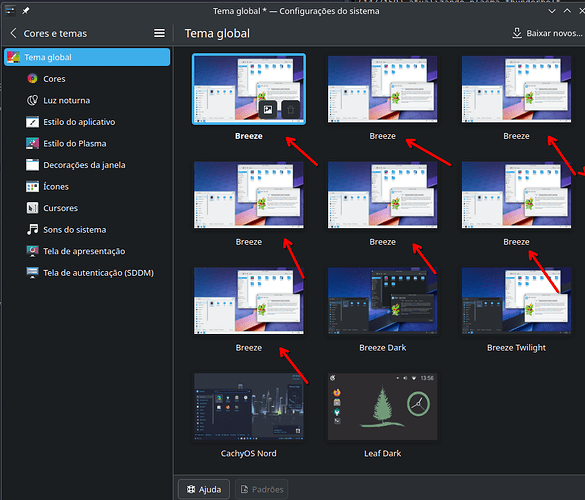Click the CachyOS Nord label text
This screenshot has width=585, height=500.
tap(249, 453)
